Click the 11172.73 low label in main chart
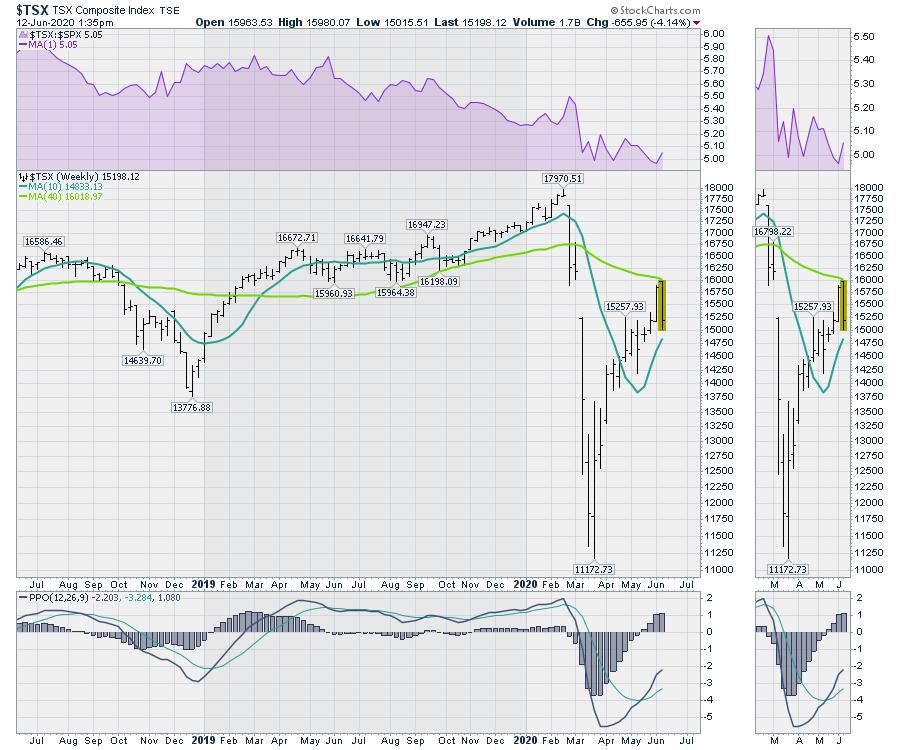This screenshot has width=900, height=750. 594,568
